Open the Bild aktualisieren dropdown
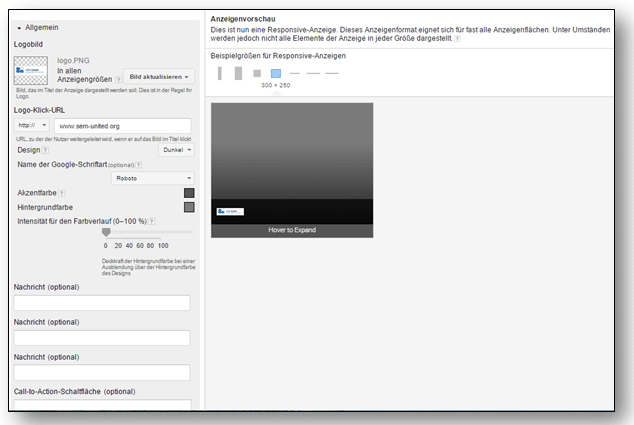The width and height of the screenshot is (634, 425). (159, 76)
